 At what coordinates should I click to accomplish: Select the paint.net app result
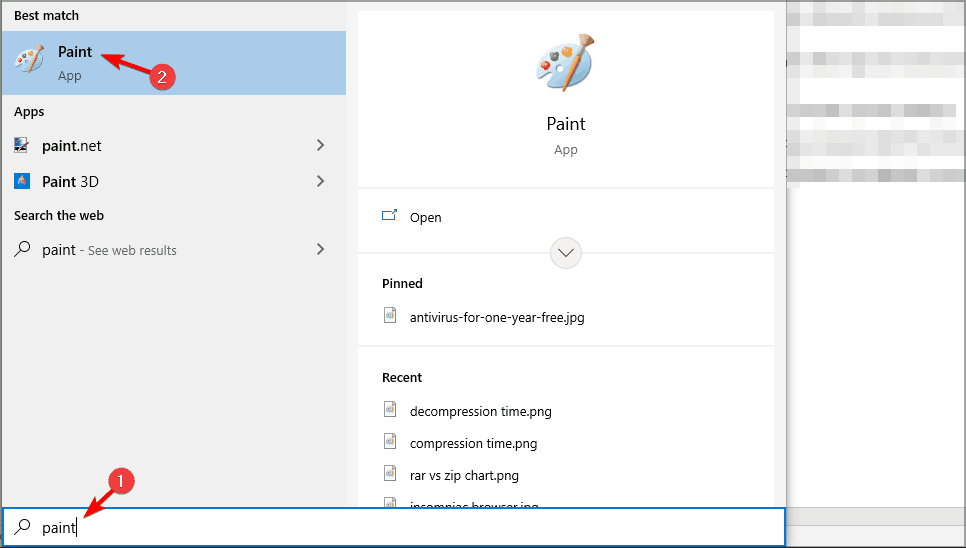point(71,146)
